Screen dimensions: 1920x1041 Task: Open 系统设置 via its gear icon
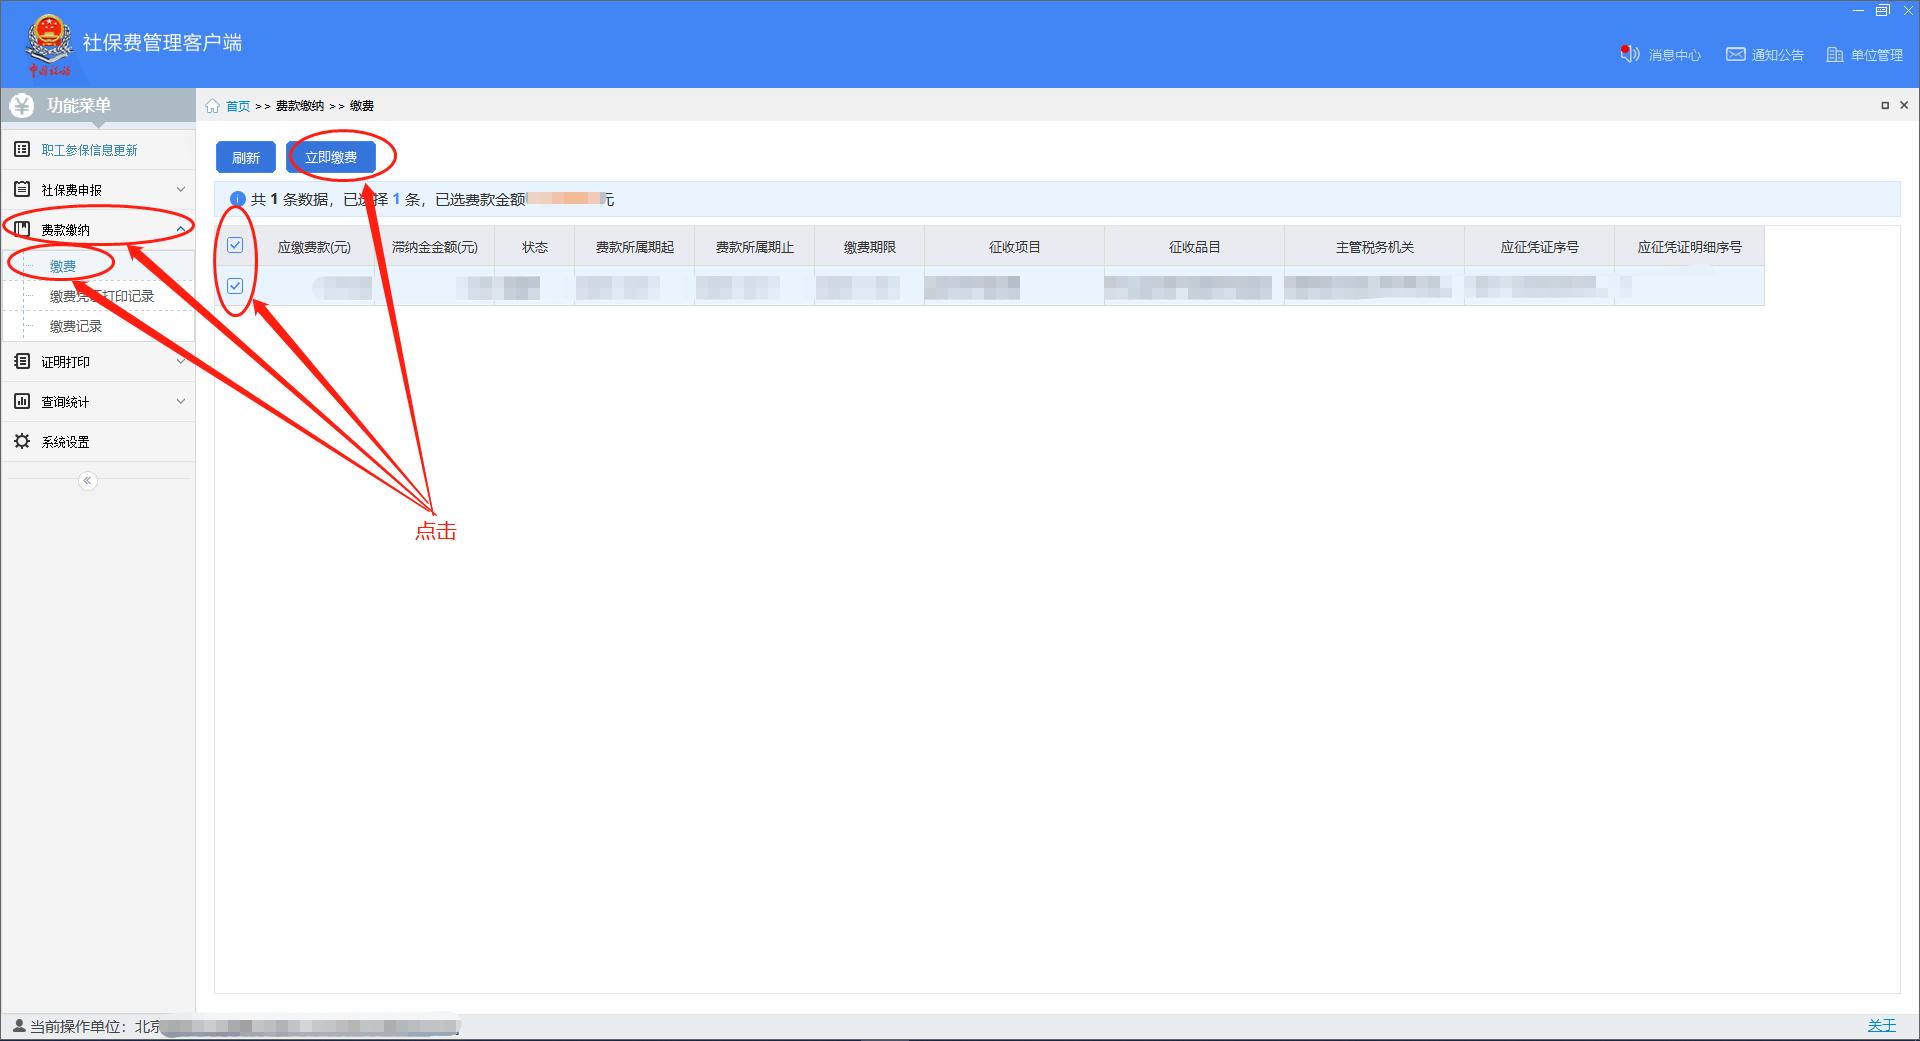tap(22, 441)
